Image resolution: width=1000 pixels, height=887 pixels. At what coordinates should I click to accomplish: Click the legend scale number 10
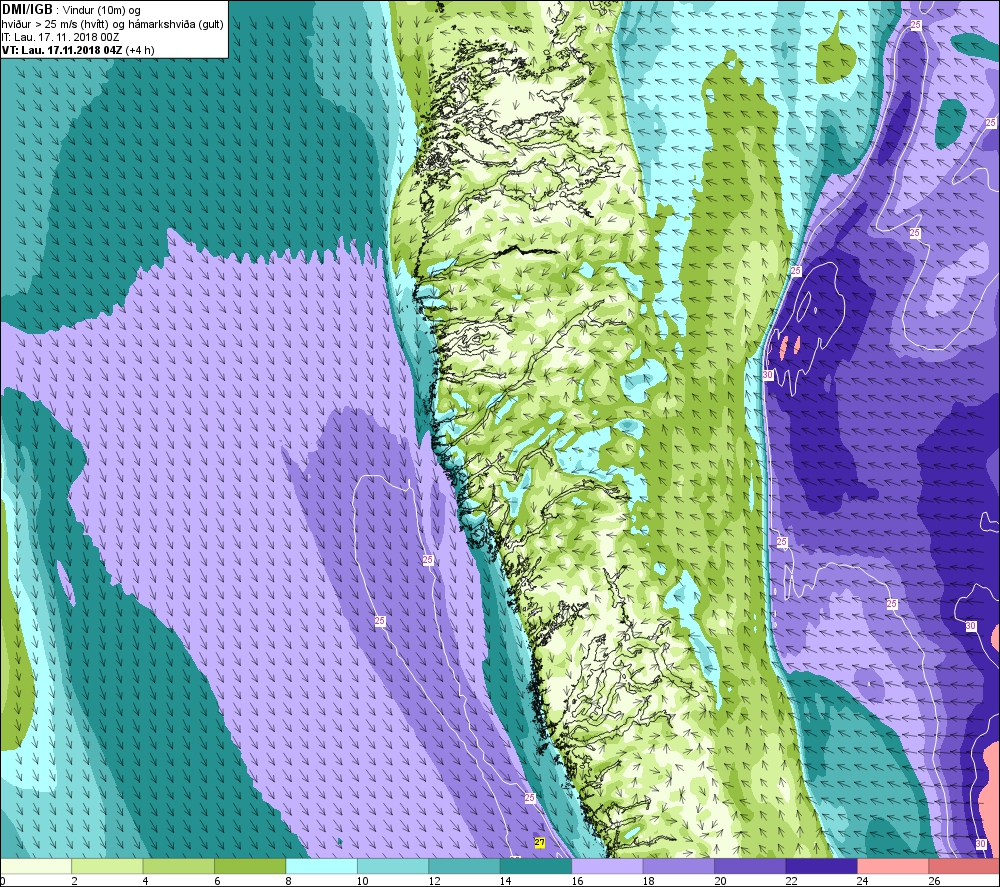tap(362, 881)
